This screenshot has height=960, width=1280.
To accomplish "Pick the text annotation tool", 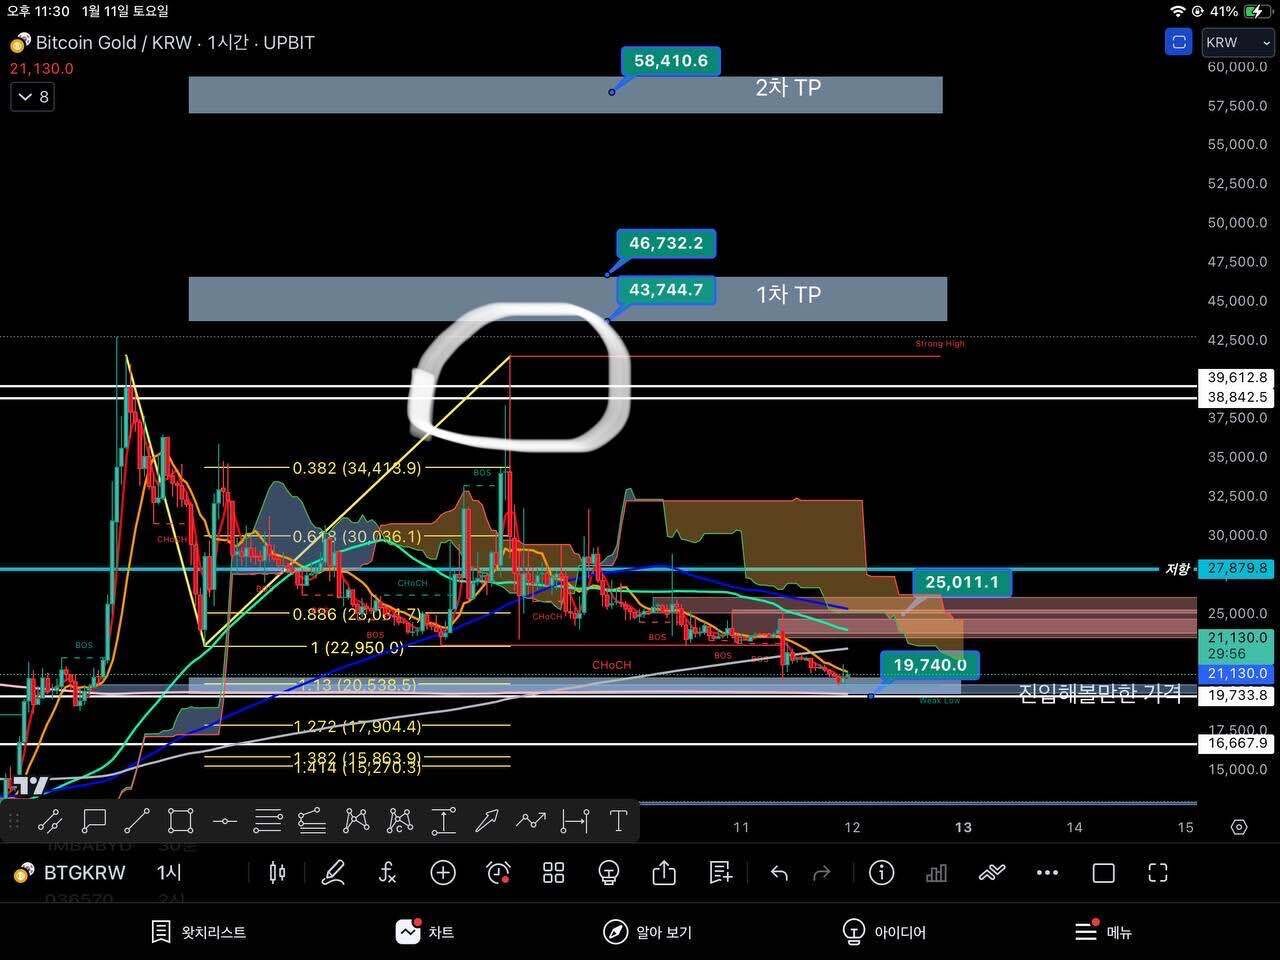I will point(618,821).
